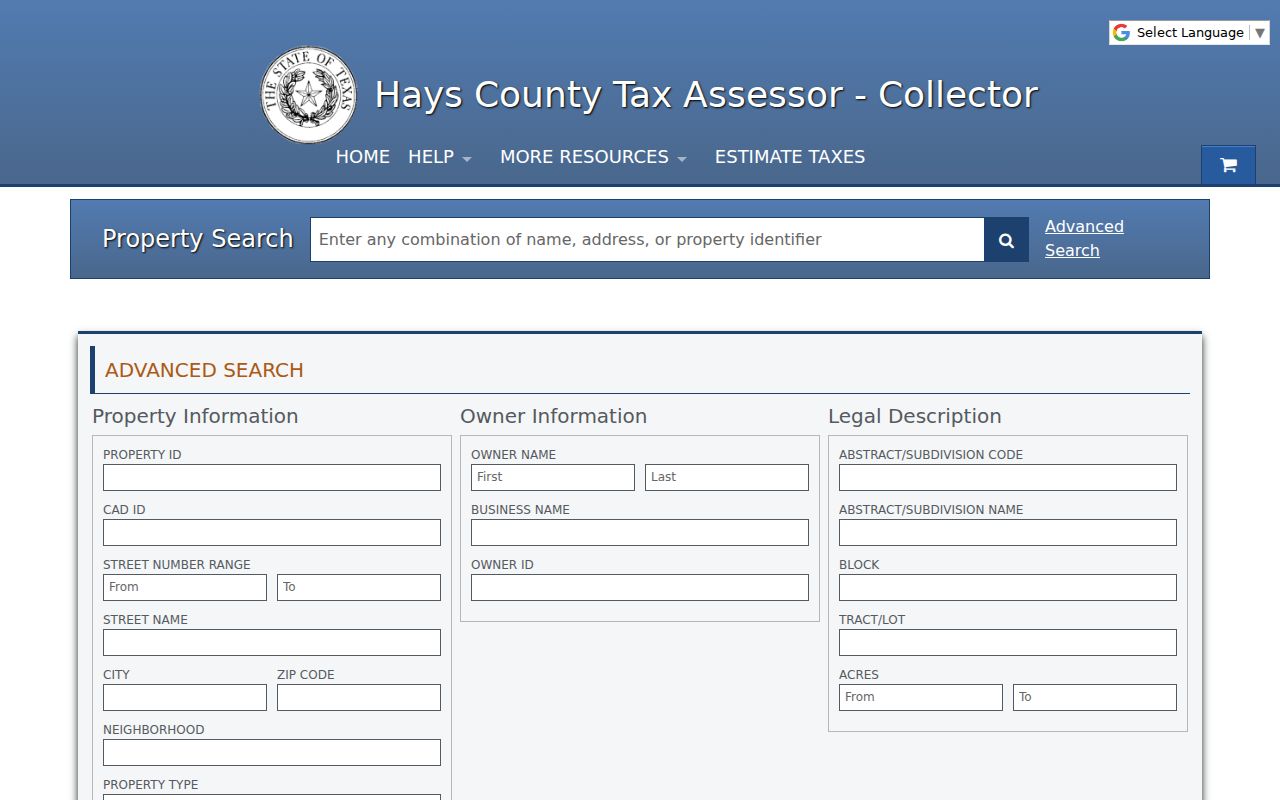Click the CAD ID field
This screenshot has width=1280, height=800.
tap(272, 532)
